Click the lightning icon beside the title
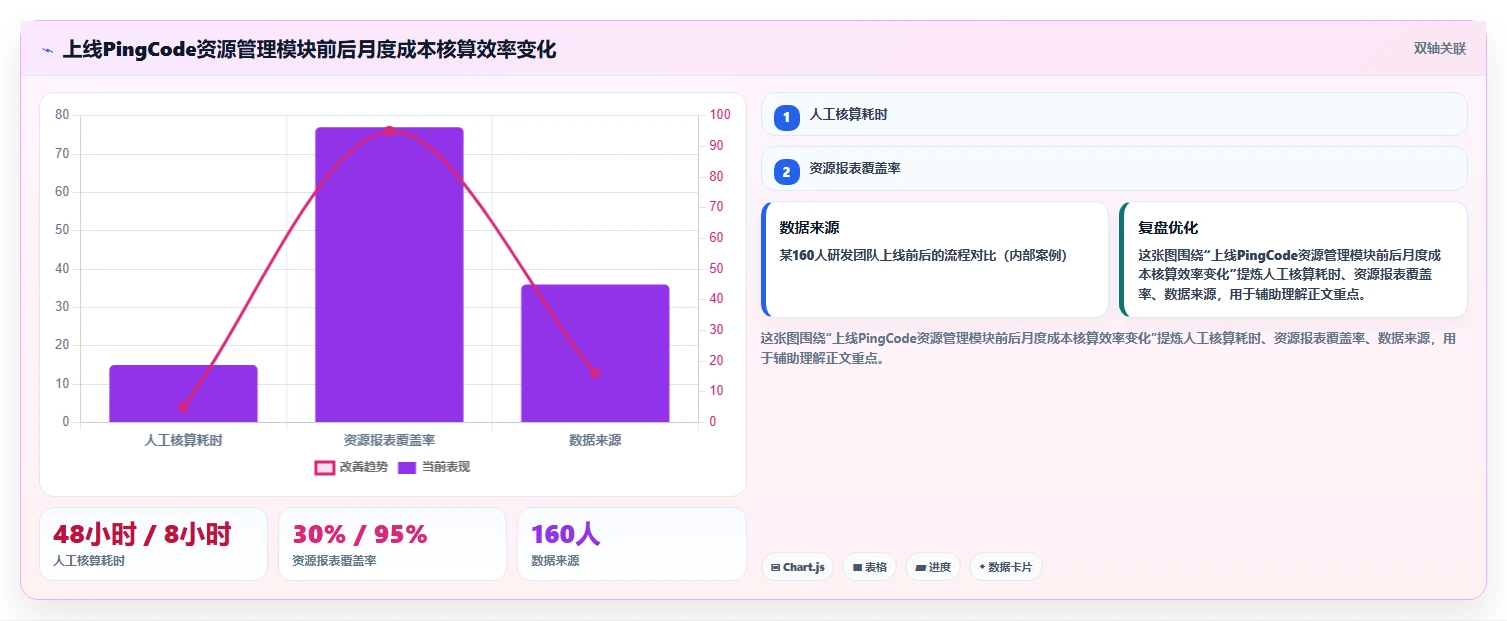Viewport: 1507px width, 621px height. [47, 50]
